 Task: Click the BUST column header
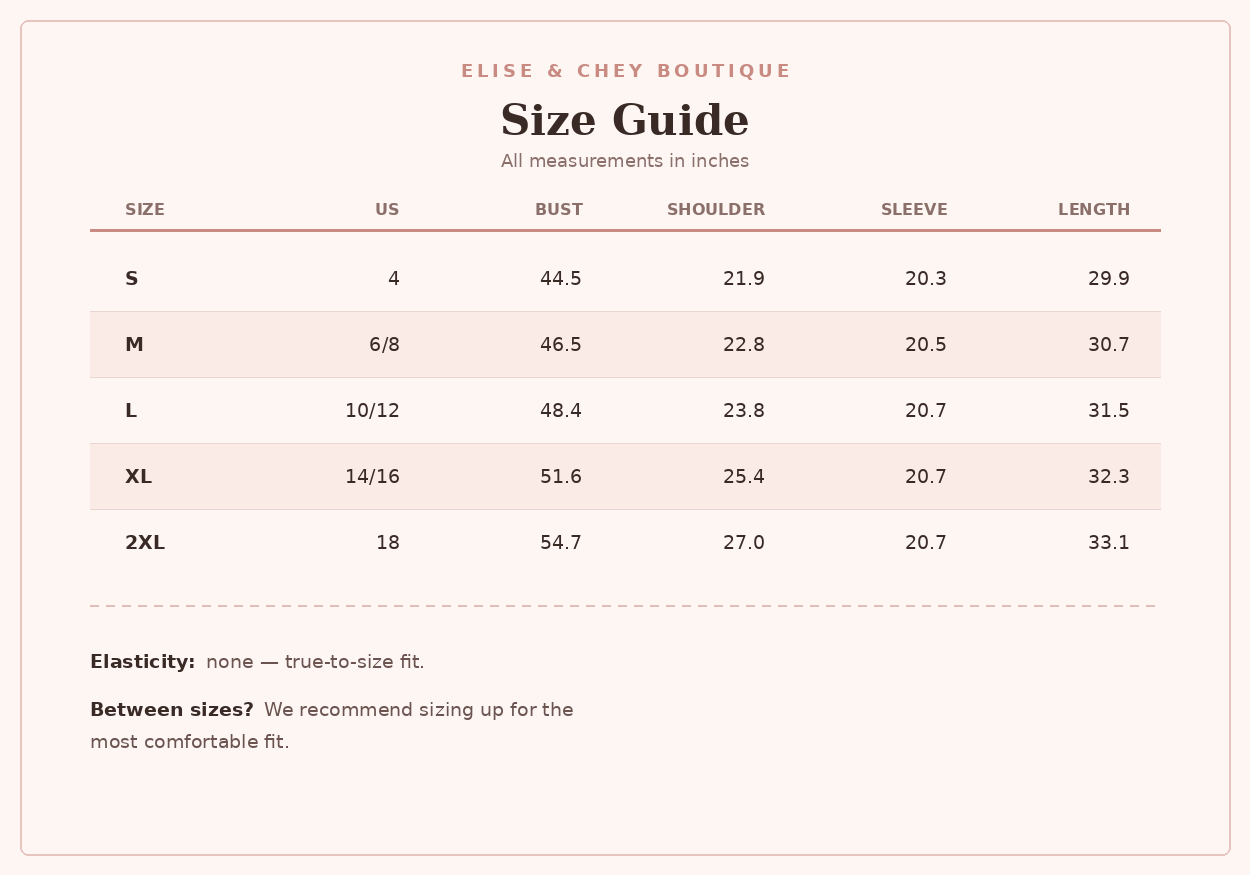point(558,210)
